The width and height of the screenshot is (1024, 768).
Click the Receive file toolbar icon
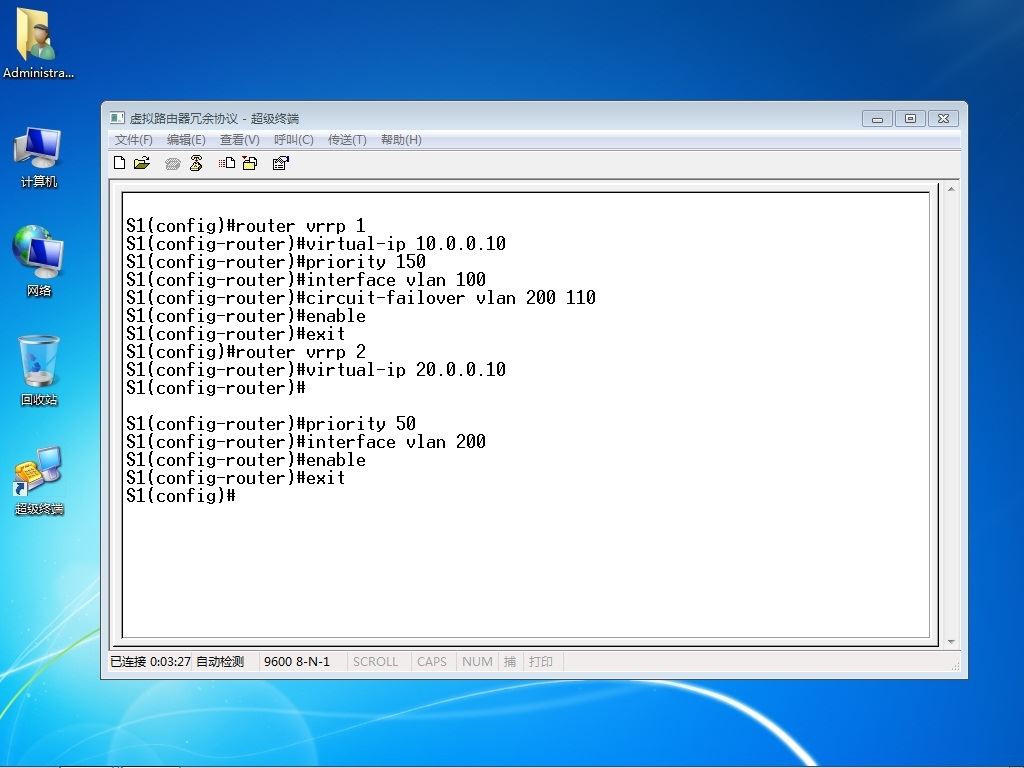point(250,163)
